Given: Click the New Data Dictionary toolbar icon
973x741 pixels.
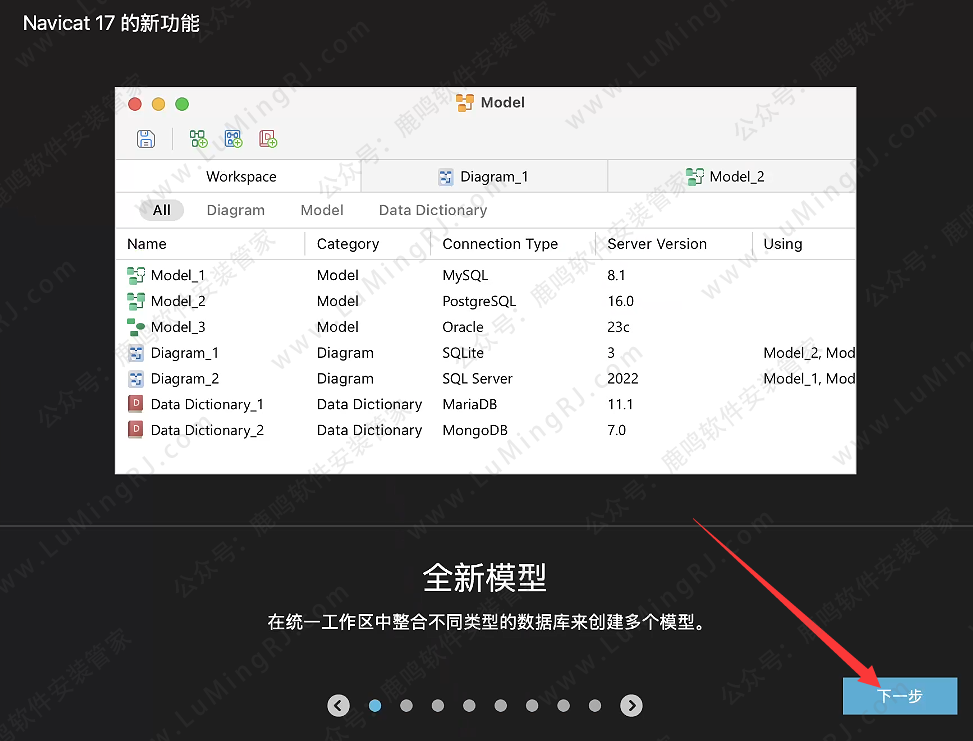Looking at the screenshot, I should pos(267,138).
